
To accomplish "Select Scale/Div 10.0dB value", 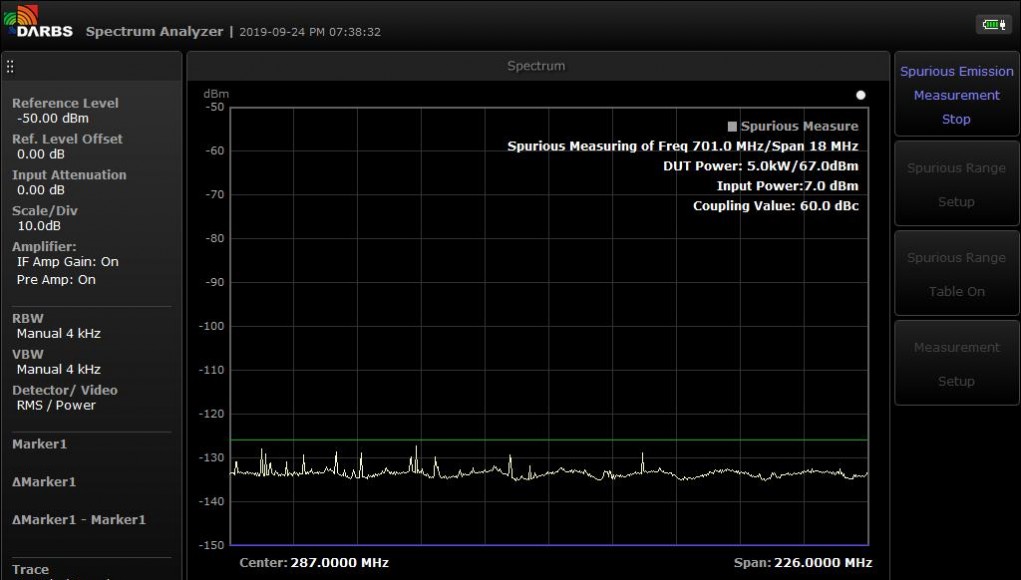I will click(38, 226).
